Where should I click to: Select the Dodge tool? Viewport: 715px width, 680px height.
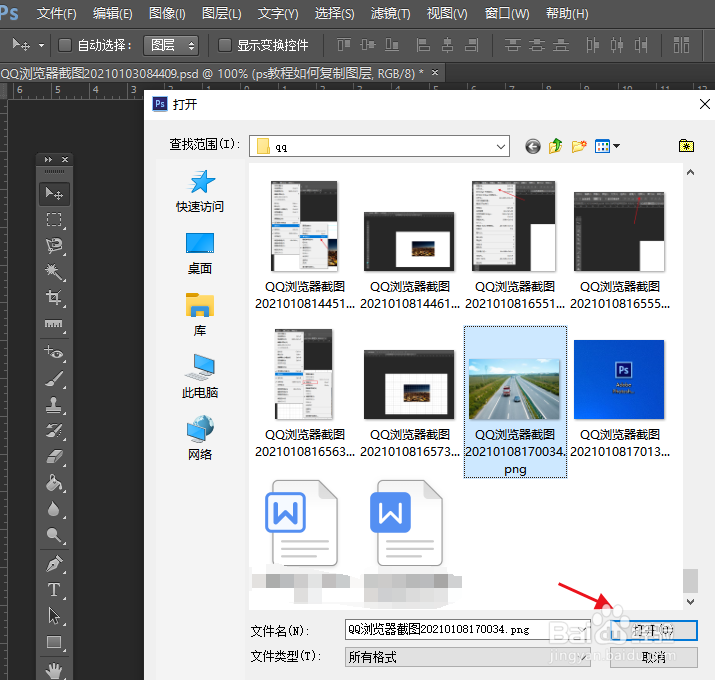coord(54,535)
